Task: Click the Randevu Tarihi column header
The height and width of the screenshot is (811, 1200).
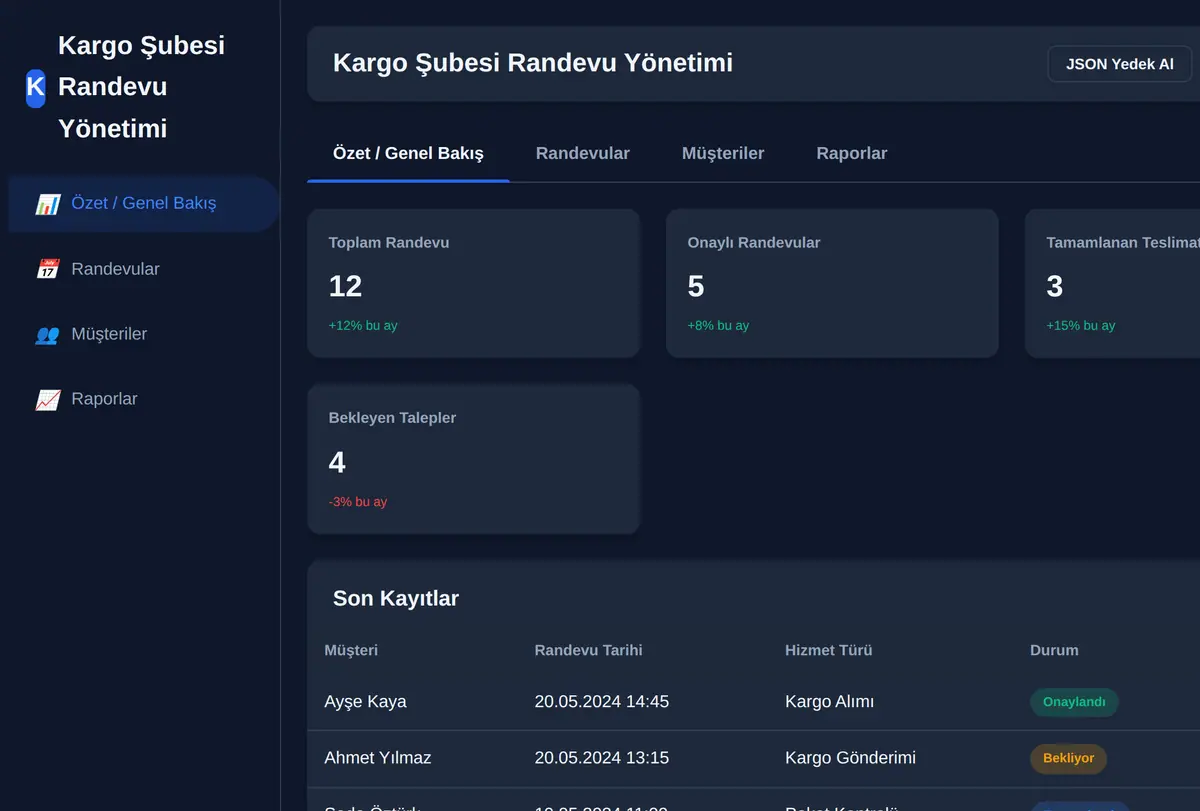Action: click(588, 650)
